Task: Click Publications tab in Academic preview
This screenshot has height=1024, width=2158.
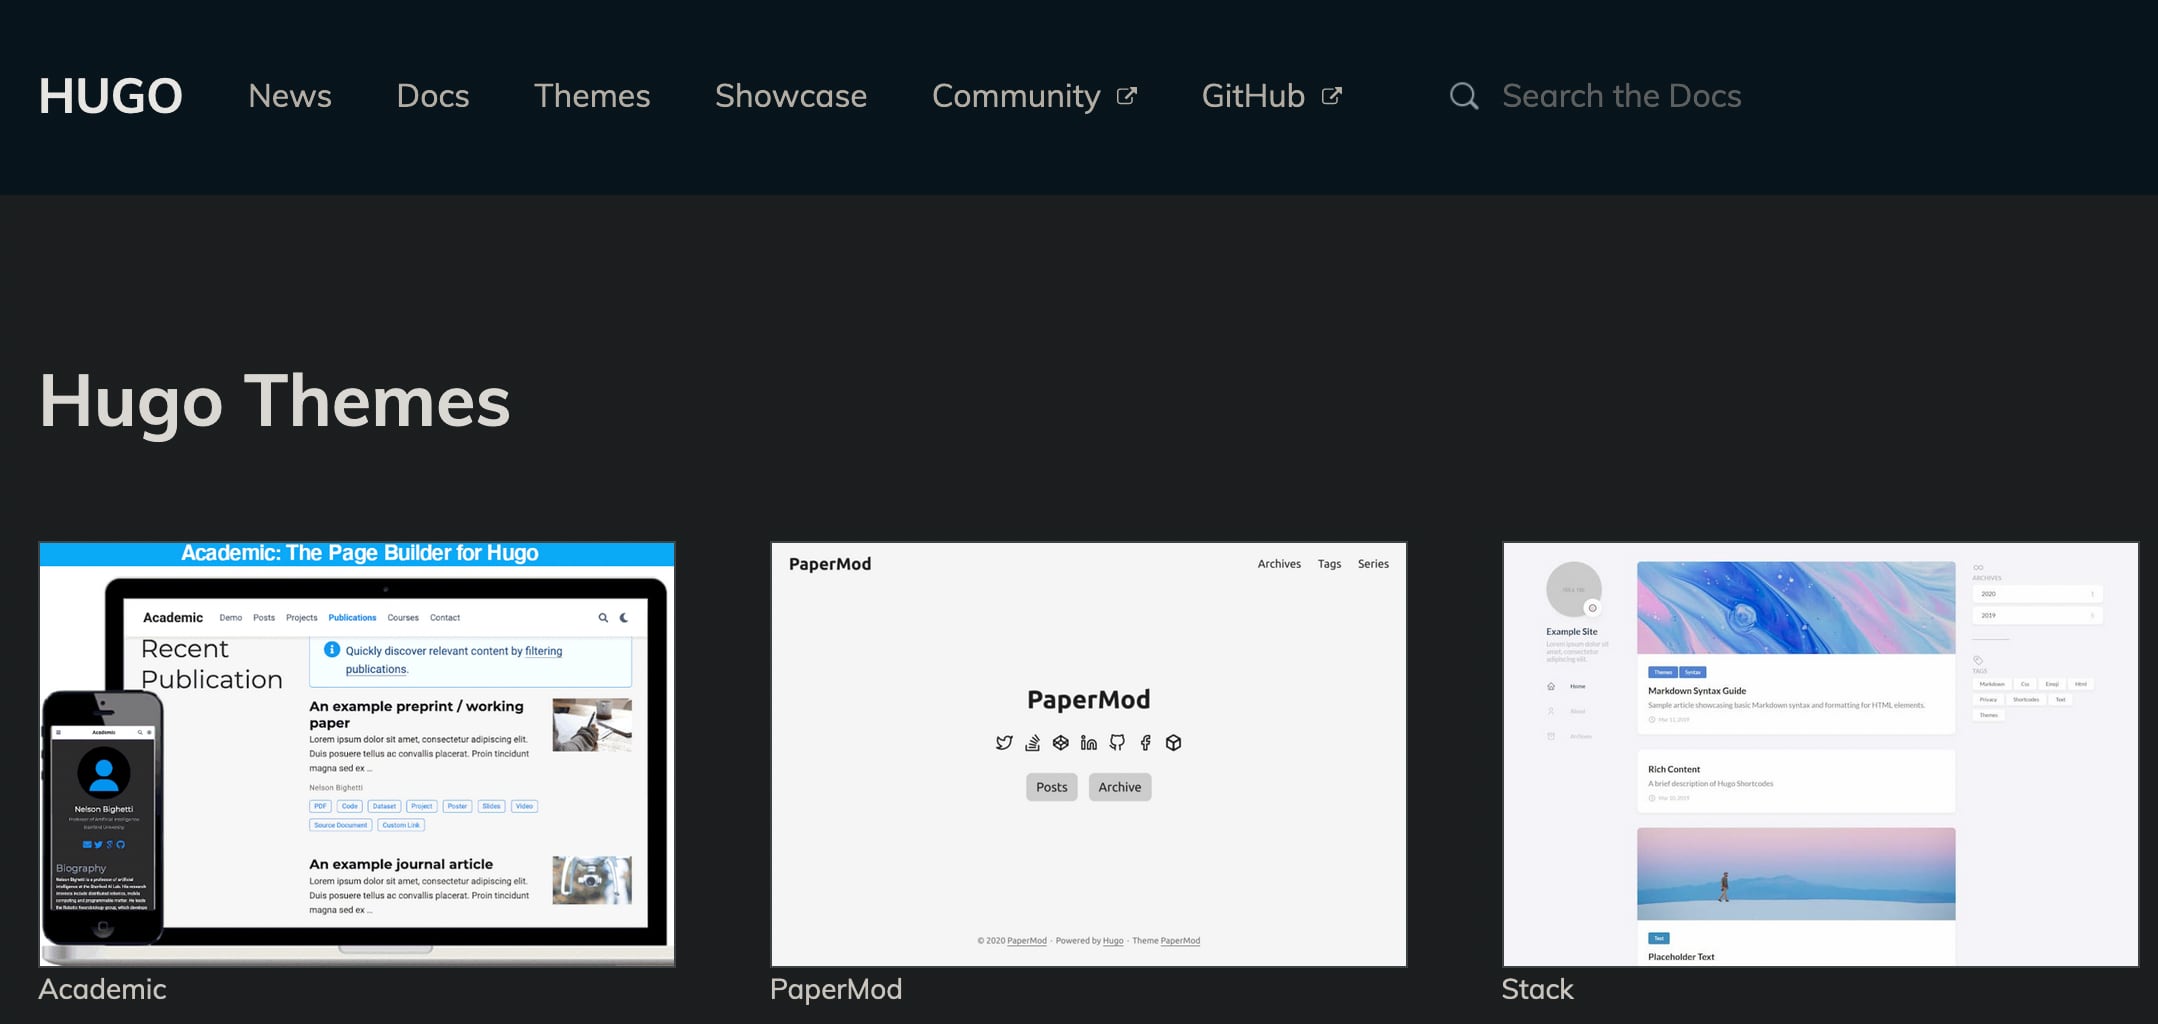Action: coord(352,618)
